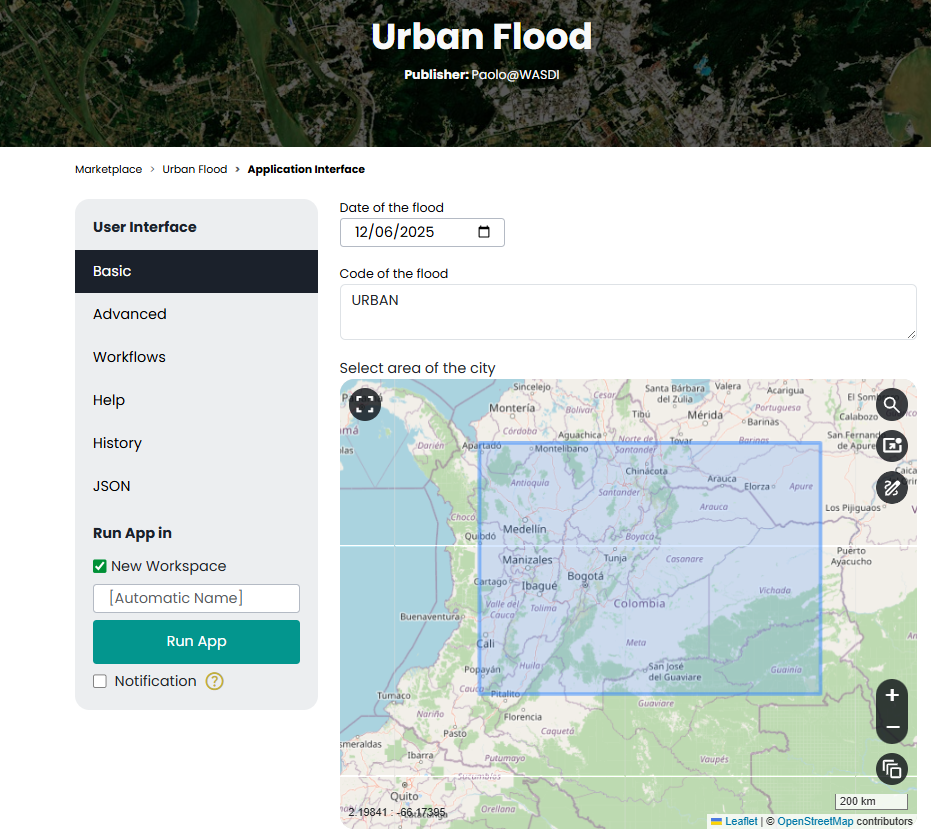This screenshot has height=839, width=931.
Task: Click the 'Medellín' label on the map
Action: click(x=525, y=529)
